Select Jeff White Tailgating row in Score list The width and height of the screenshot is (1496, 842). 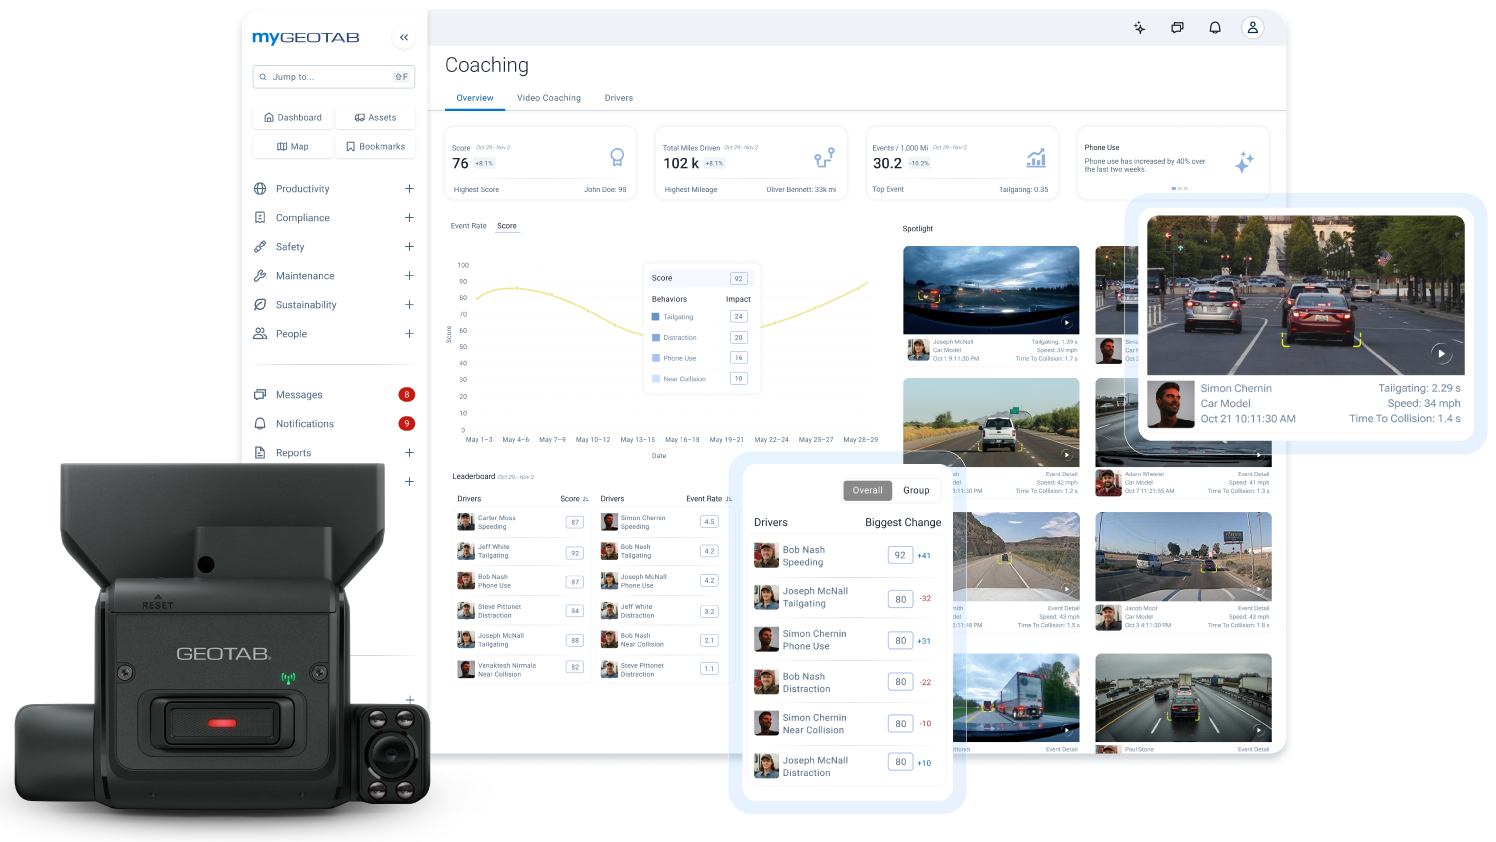(521, 552)
